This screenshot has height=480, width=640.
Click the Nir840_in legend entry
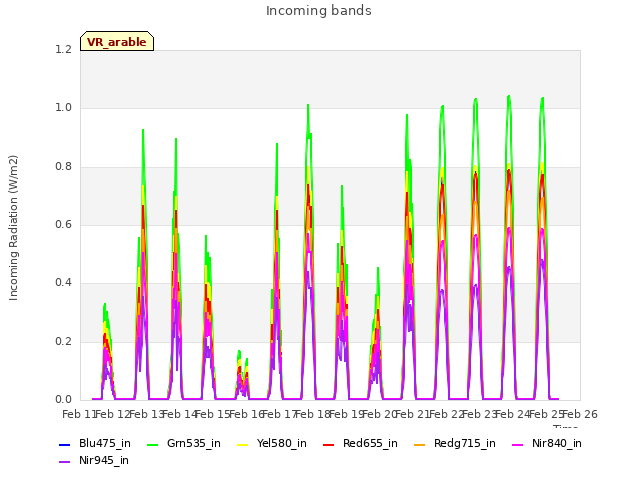[x=547, y=444]
